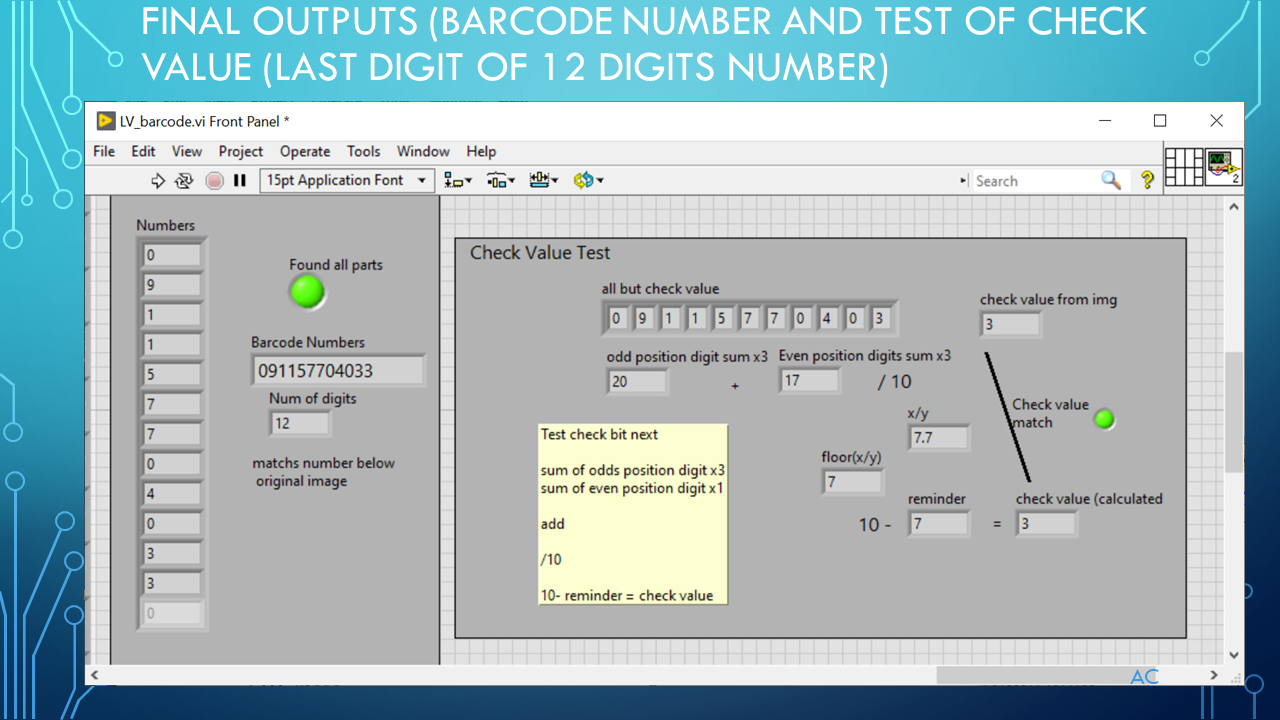Open the Help menu
This screenshot has height=720, width=1280.
(481, 151)
